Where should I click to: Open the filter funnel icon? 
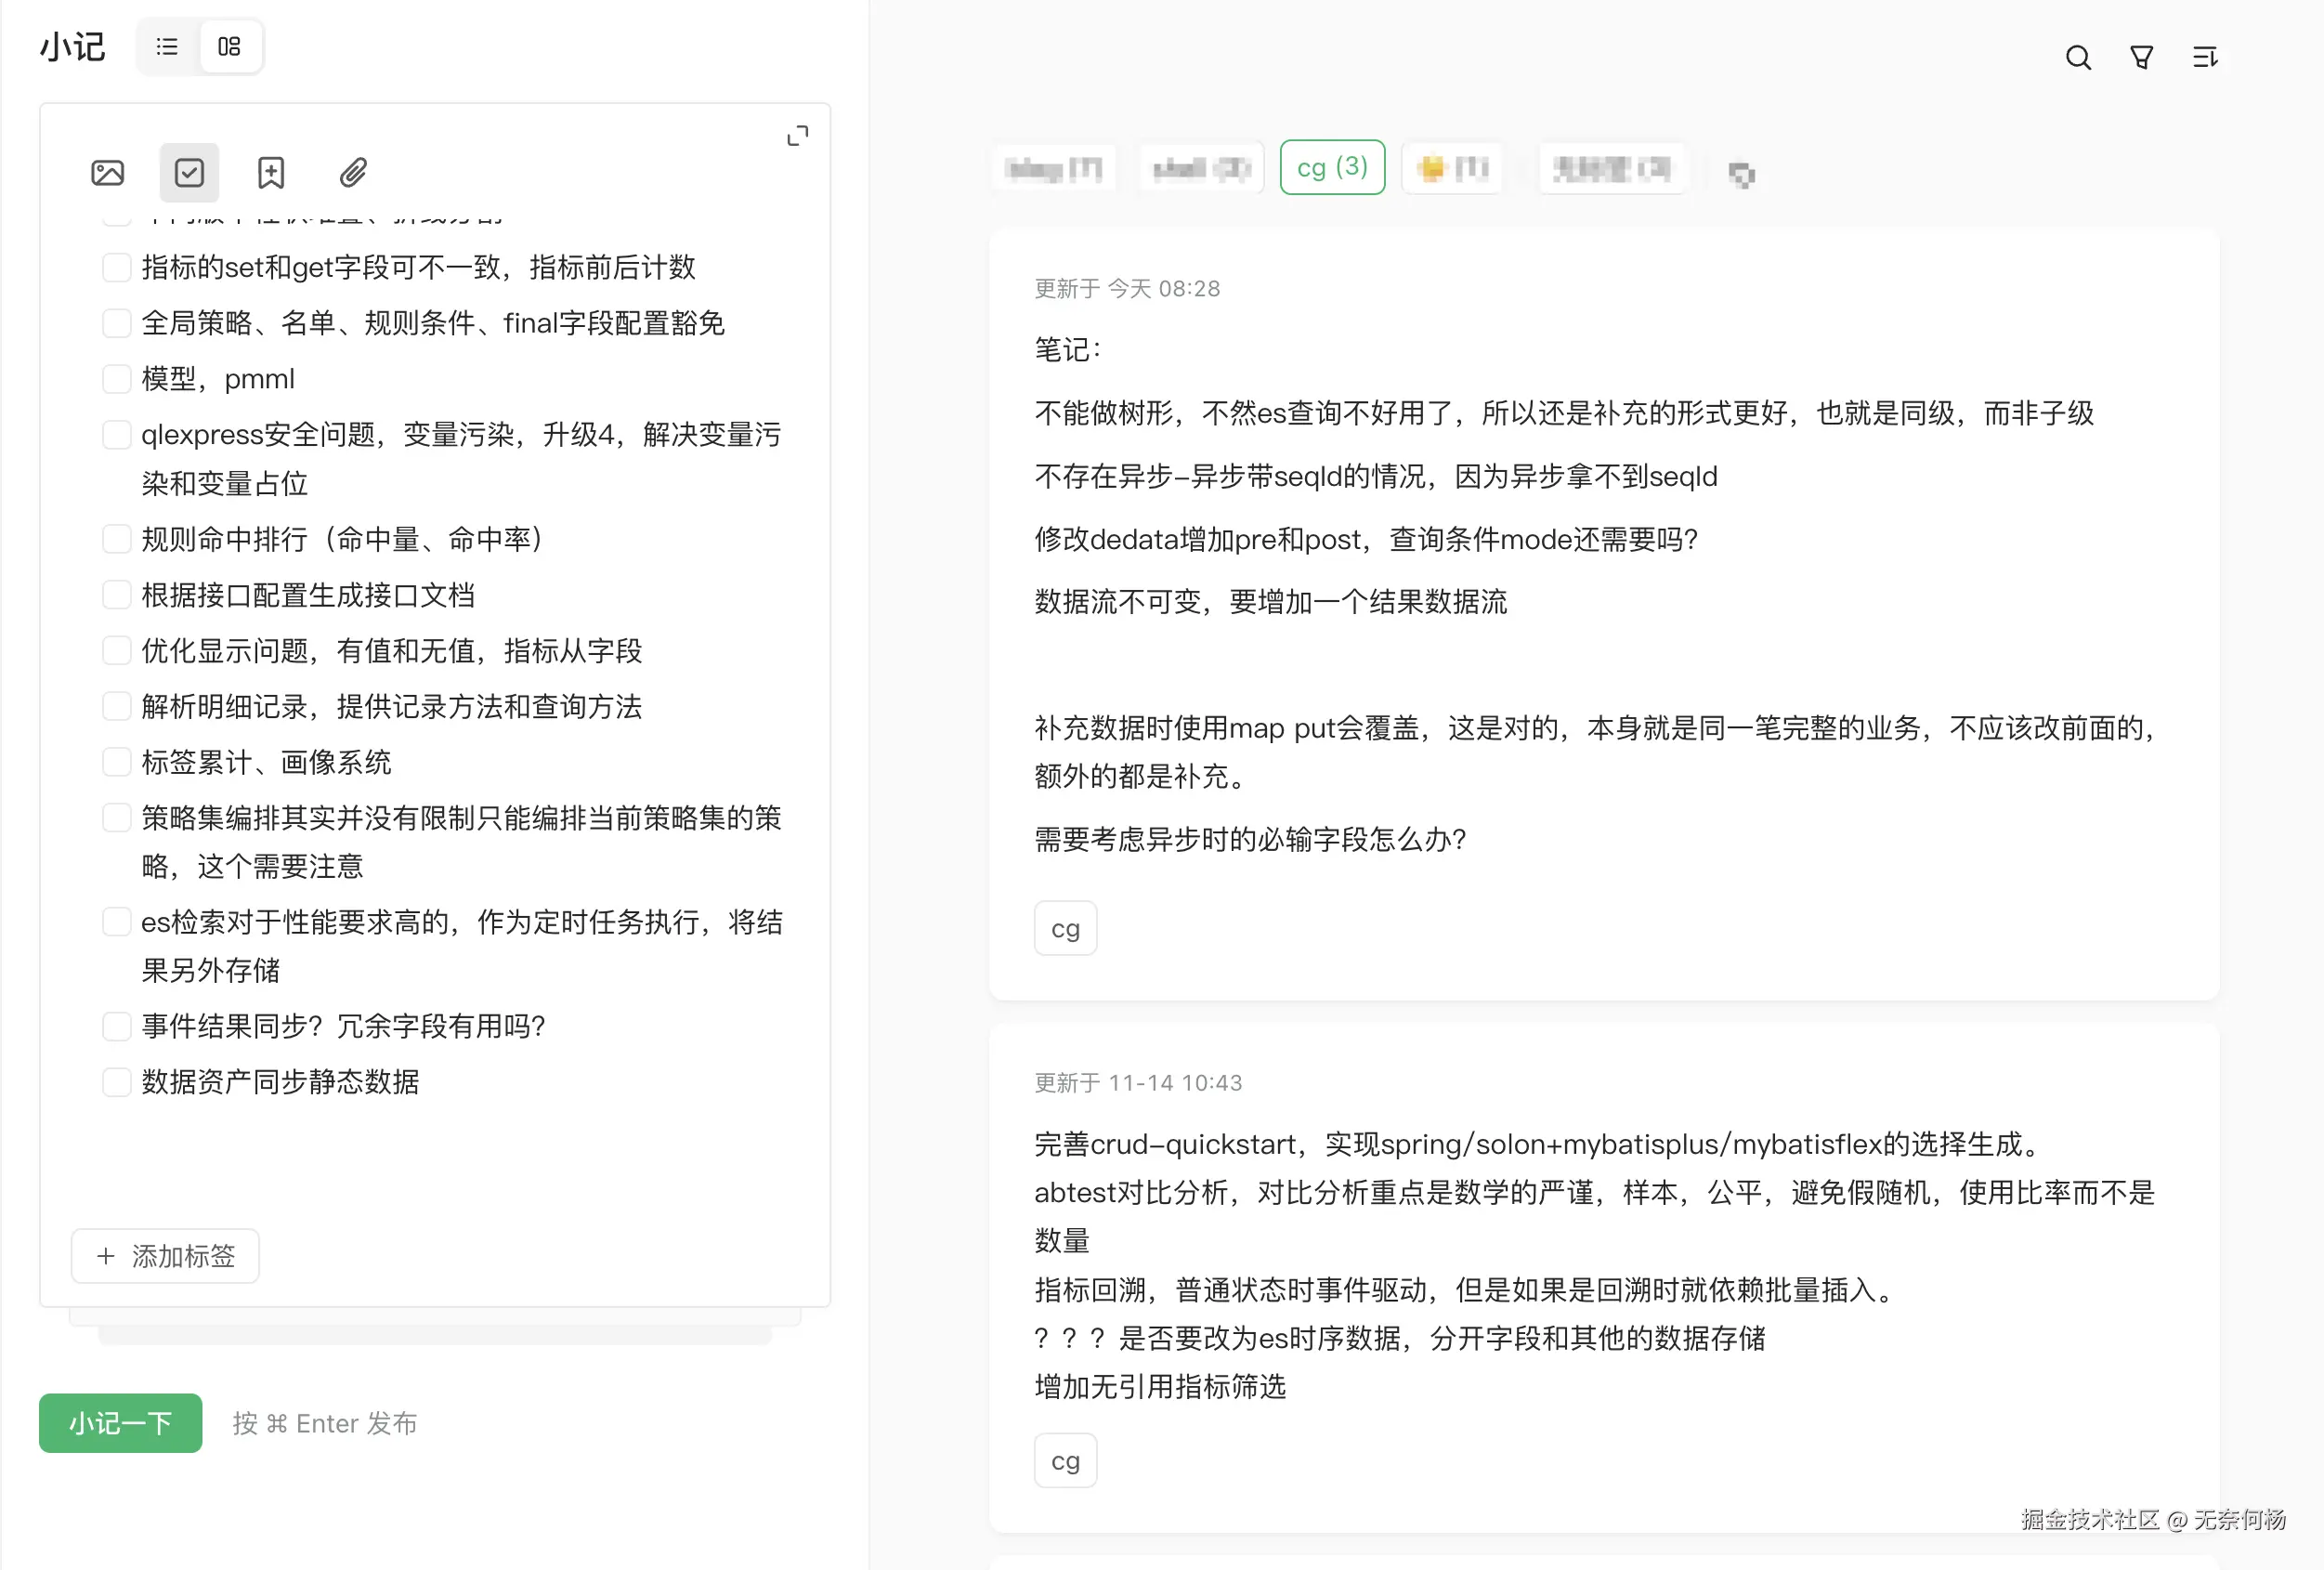(2141, 58)
